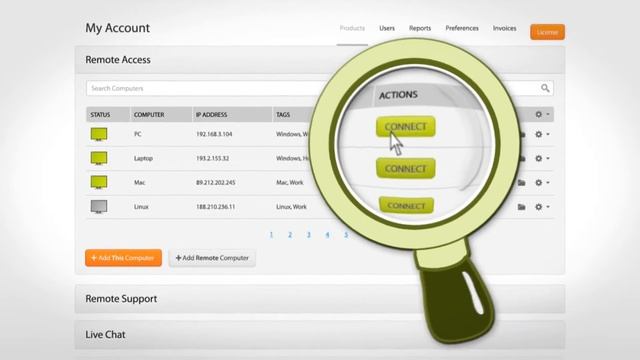Open the Laptop row gear menu
The height and width of the screenshot is (360, 640).
pyautogui.click(x=542, y=158)
